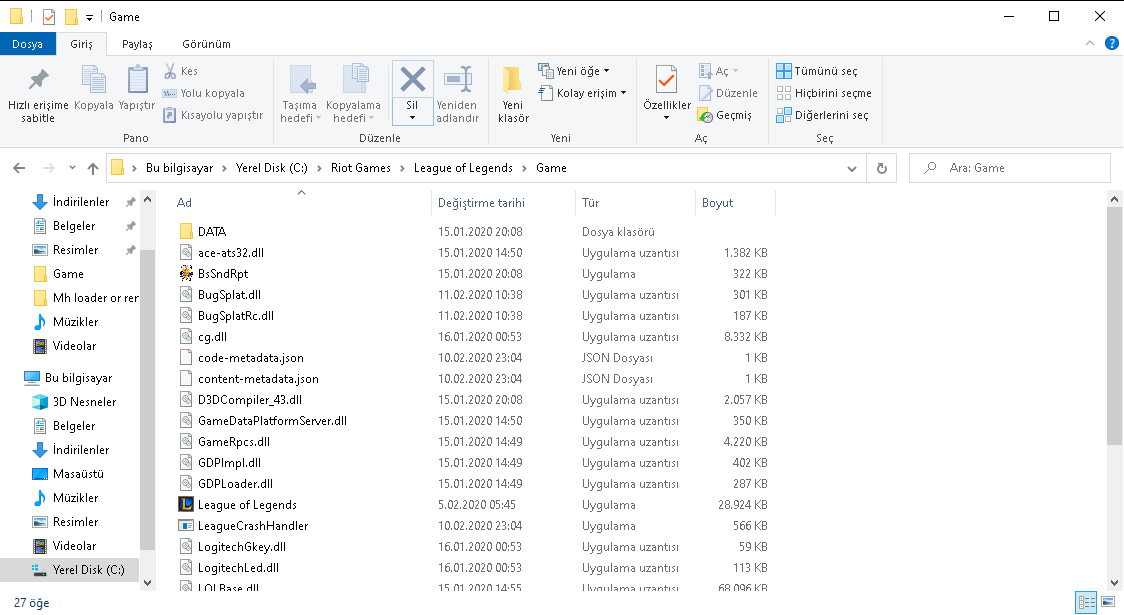Switch to the Paylaş ribbon tab
Screen dimensions: 1124x615
[x=137, y=44]
